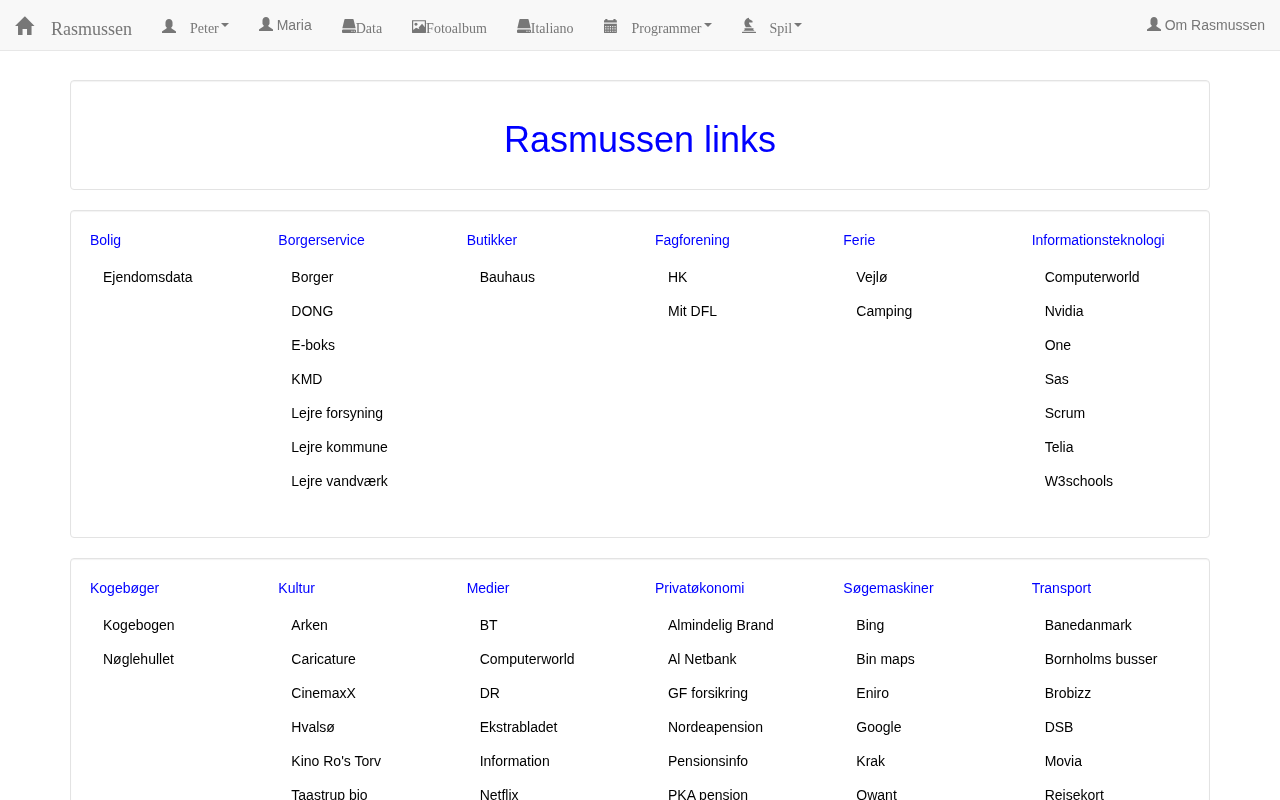The image size is (1280, 800).
Task: Click the user icon beside Om Rasmussen
Action: [x=1154, y=25]
